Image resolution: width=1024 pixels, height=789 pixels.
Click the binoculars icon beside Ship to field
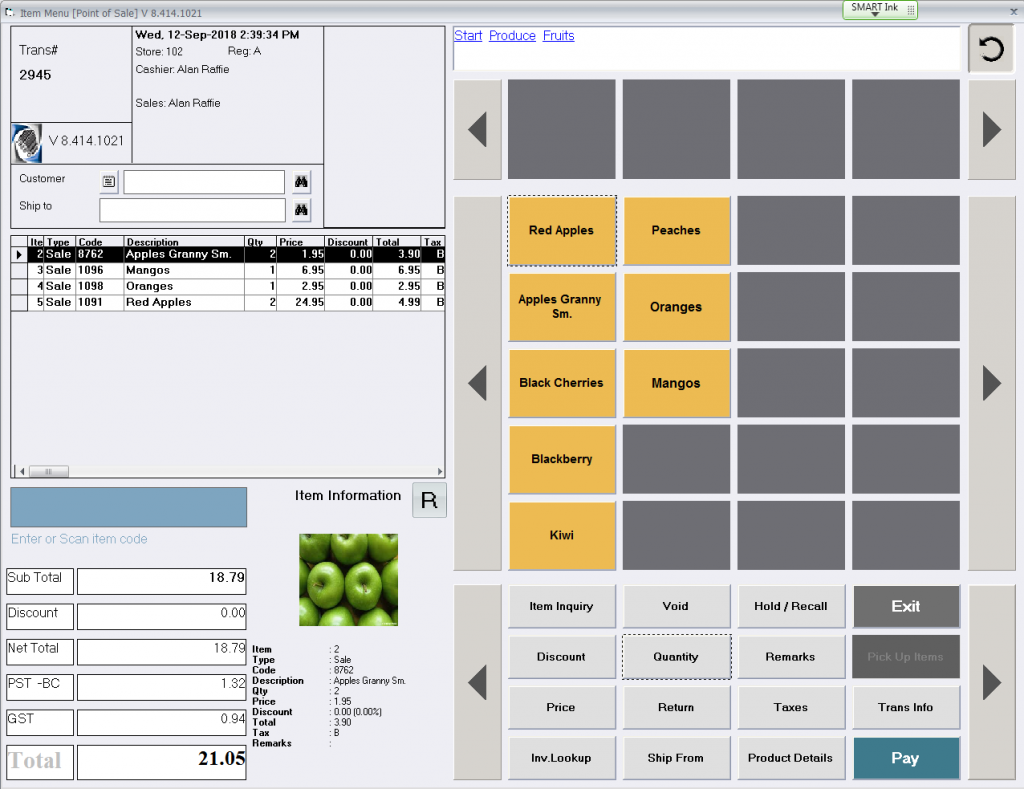point(301,210)
